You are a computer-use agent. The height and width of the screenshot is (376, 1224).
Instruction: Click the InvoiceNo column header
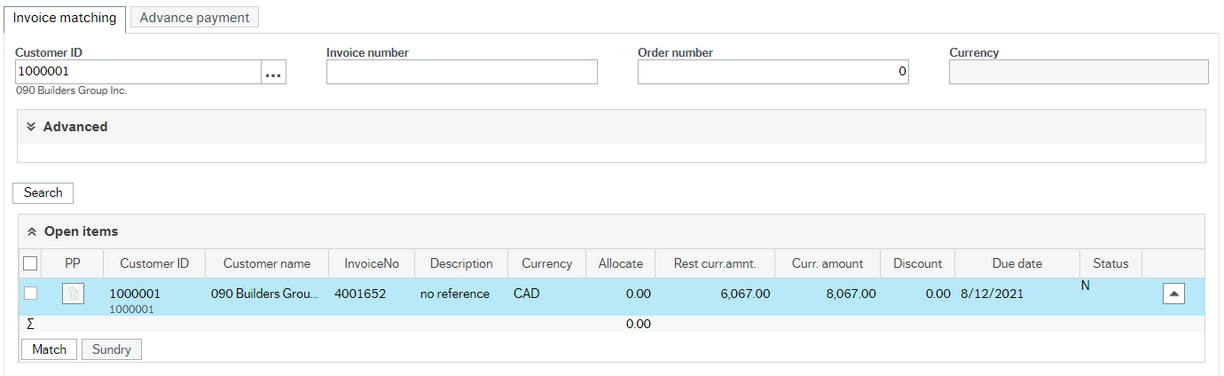pos(371,264)
